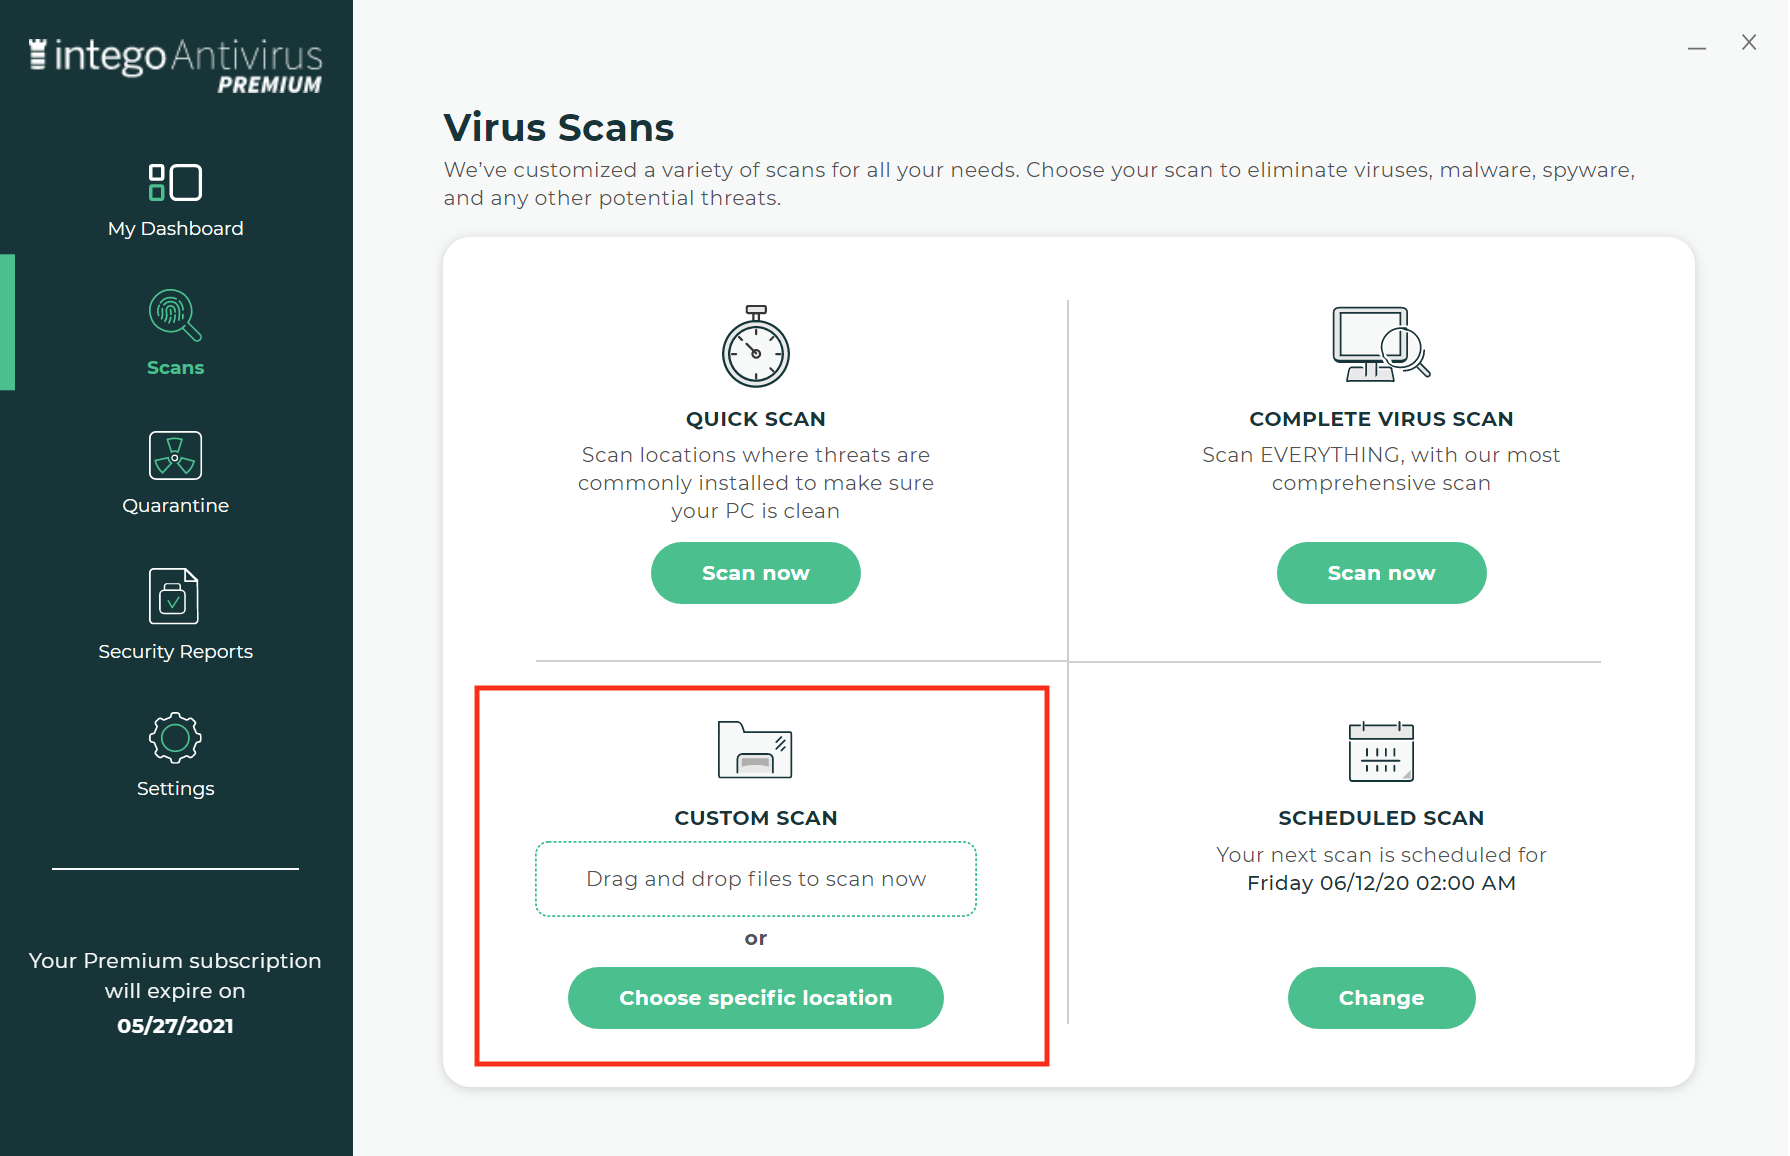1790x1156 pixels.
Task: Open the Quarantine biohazard icon
Action: 175,456
